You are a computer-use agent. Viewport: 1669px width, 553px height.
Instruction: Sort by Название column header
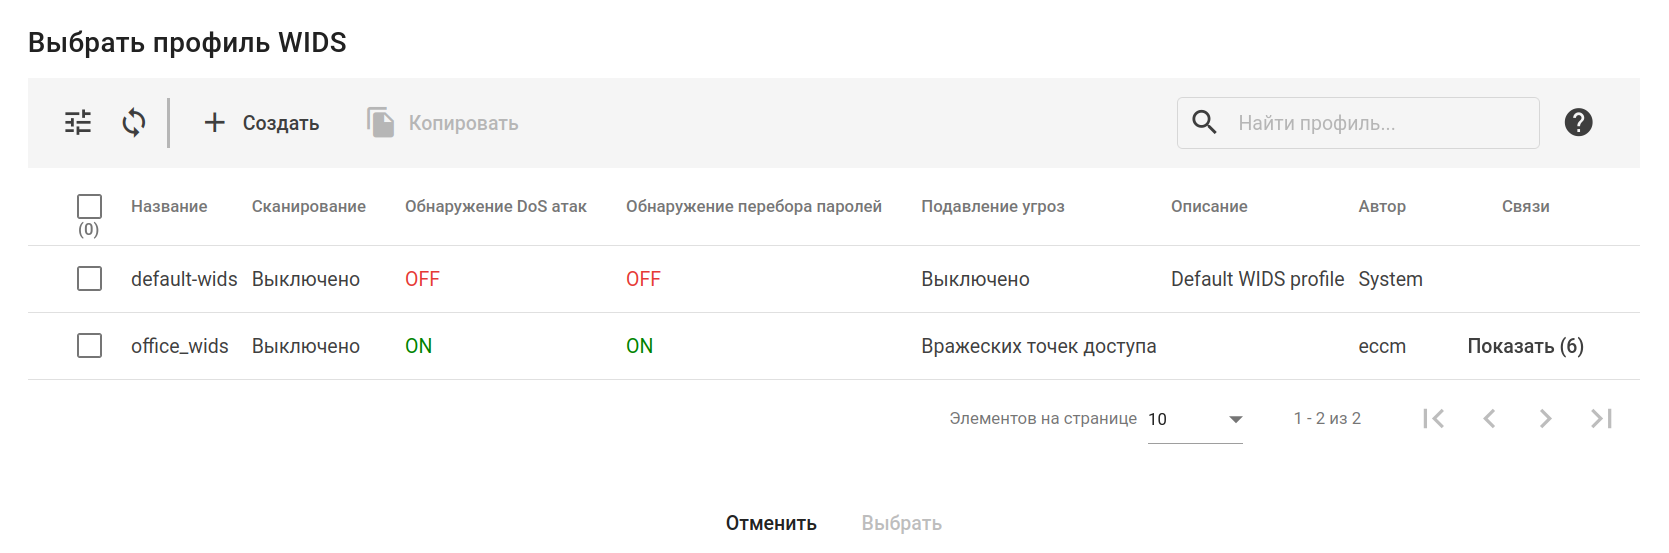pos(169,206)
